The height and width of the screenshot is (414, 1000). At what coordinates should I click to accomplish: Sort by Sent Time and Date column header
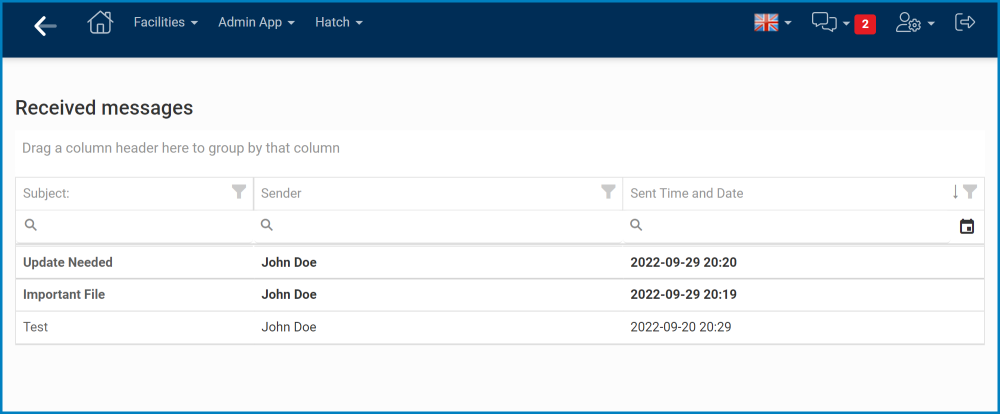(687, 193)
